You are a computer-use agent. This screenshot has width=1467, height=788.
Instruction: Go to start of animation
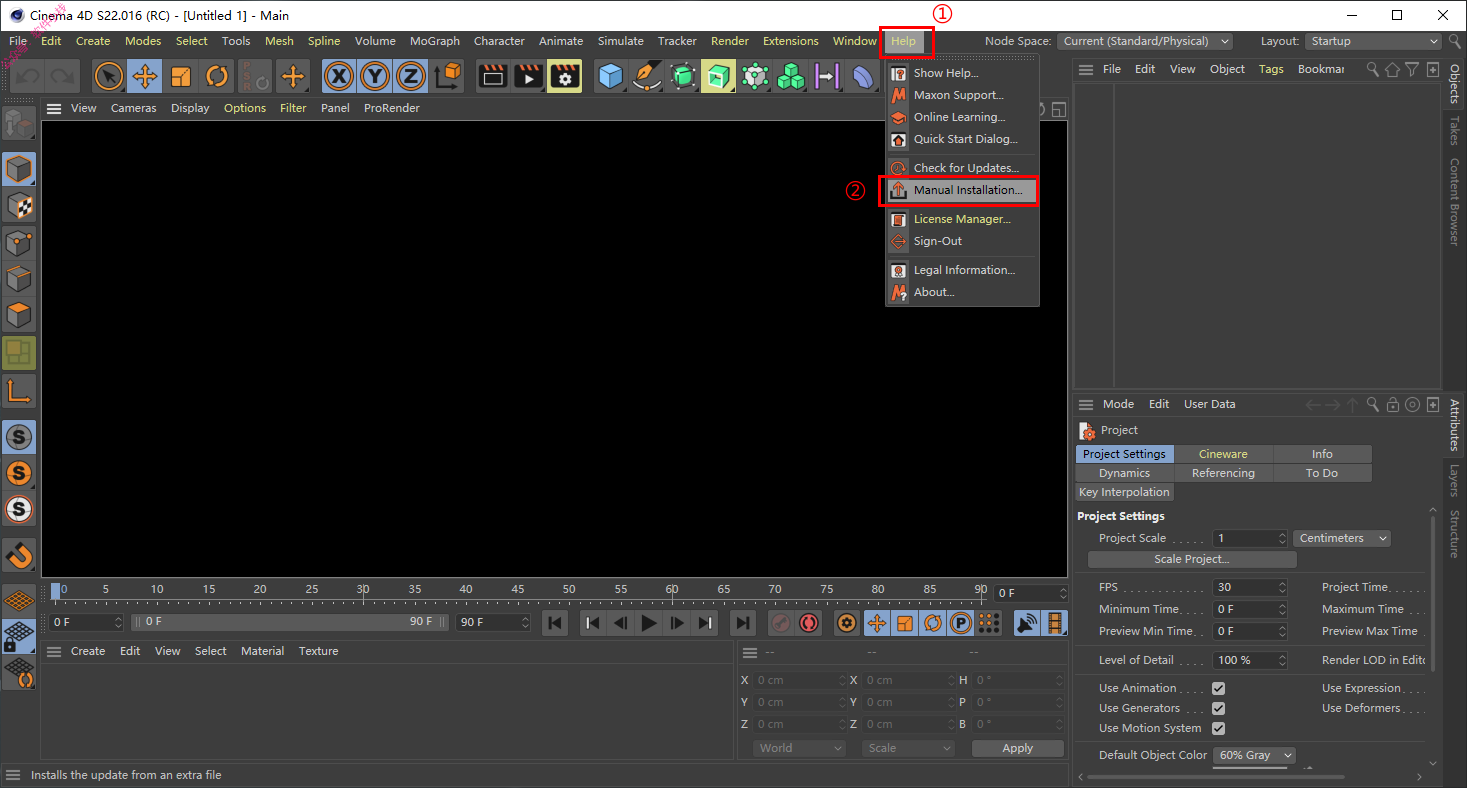pyautogui.click(x=555, y=623)
